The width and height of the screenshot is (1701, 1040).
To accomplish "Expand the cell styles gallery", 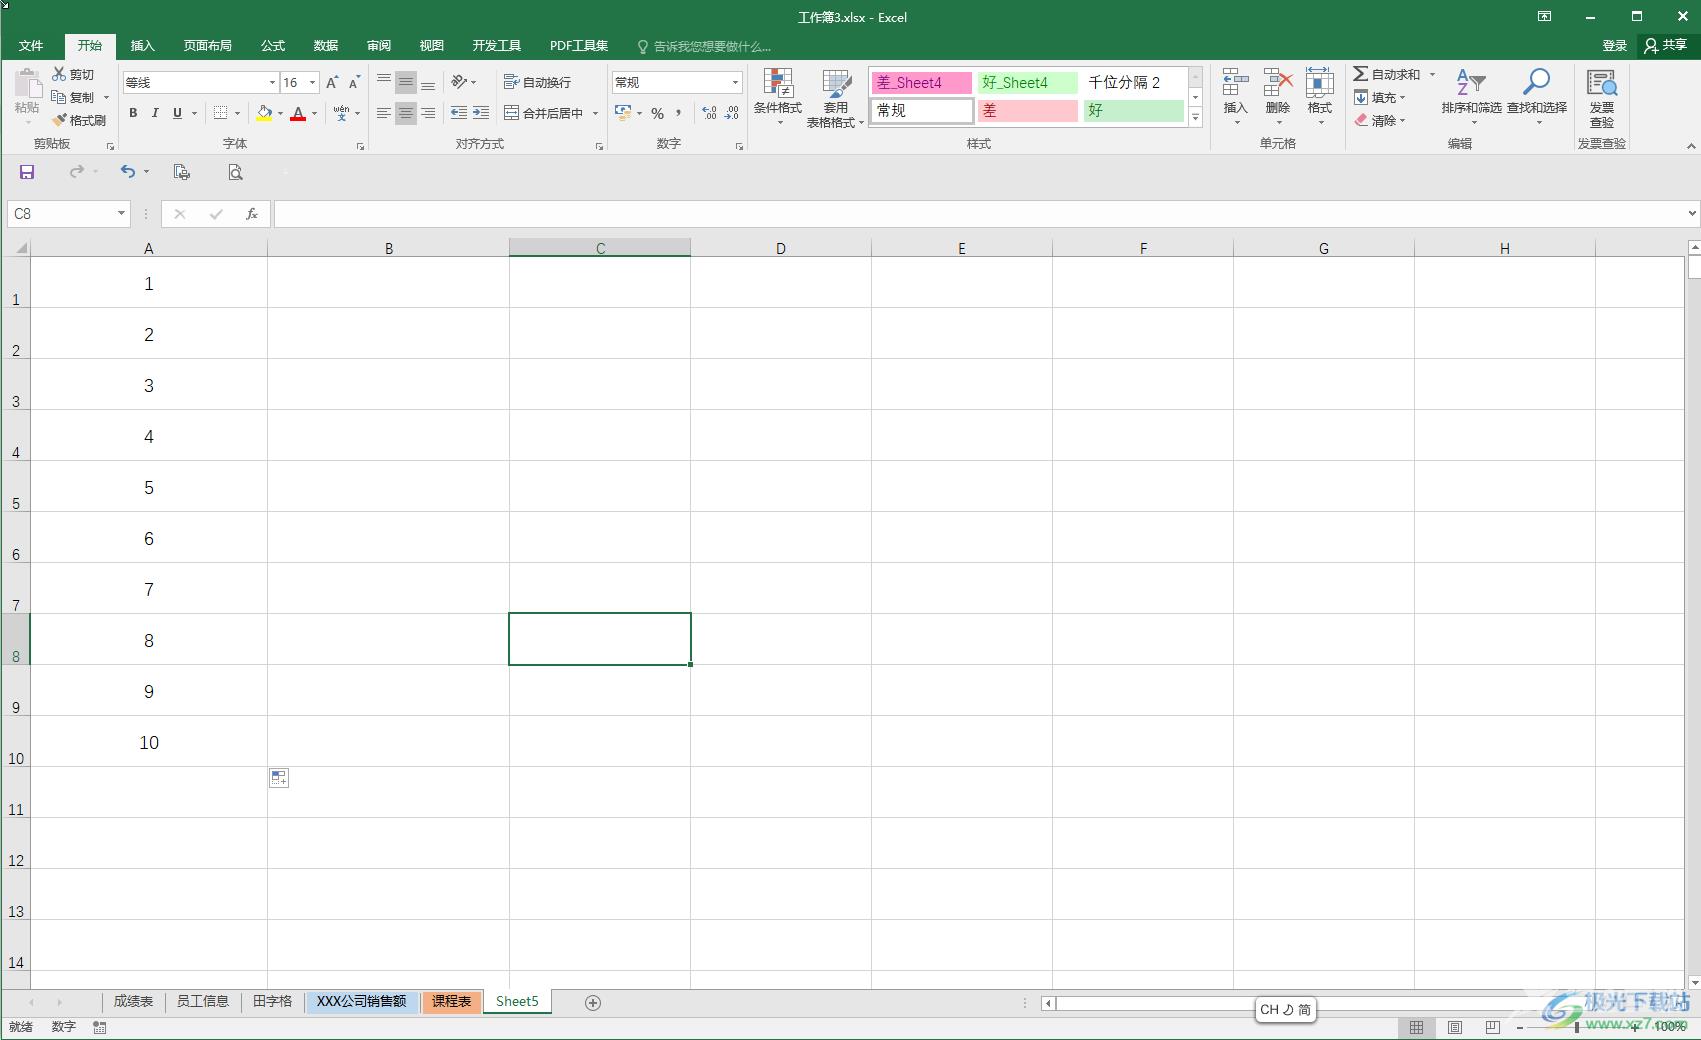I will 1195,118.
